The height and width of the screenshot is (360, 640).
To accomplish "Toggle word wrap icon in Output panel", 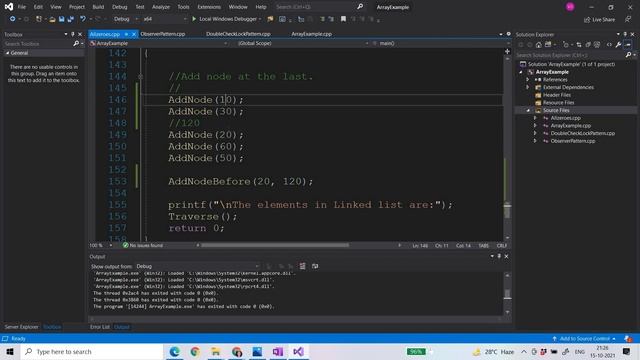I will coord(315,266).
